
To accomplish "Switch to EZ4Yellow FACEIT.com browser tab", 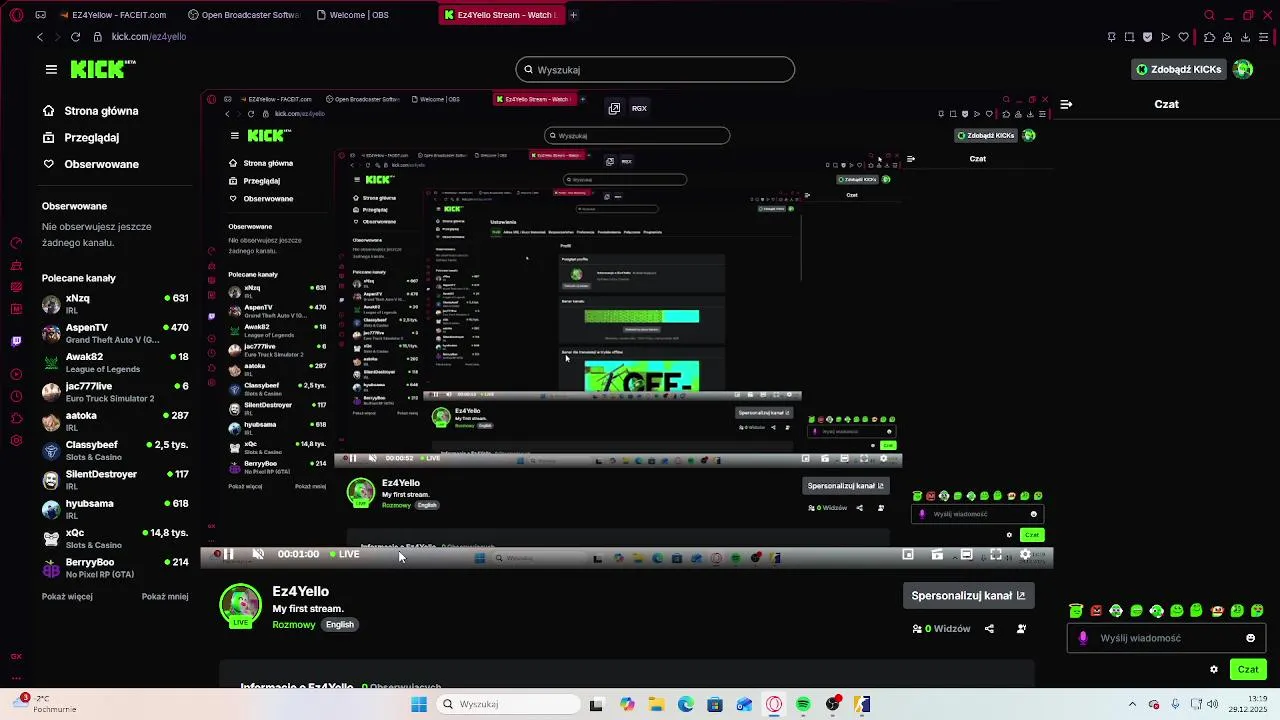I will pos(112,15).
